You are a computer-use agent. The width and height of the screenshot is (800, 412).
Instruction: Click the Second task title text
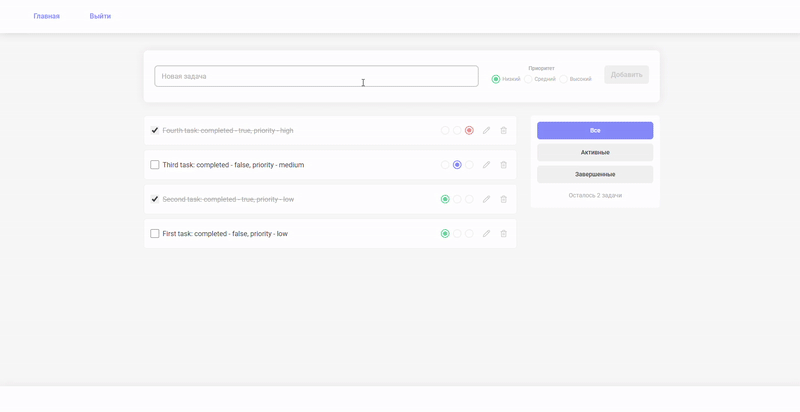228,199
